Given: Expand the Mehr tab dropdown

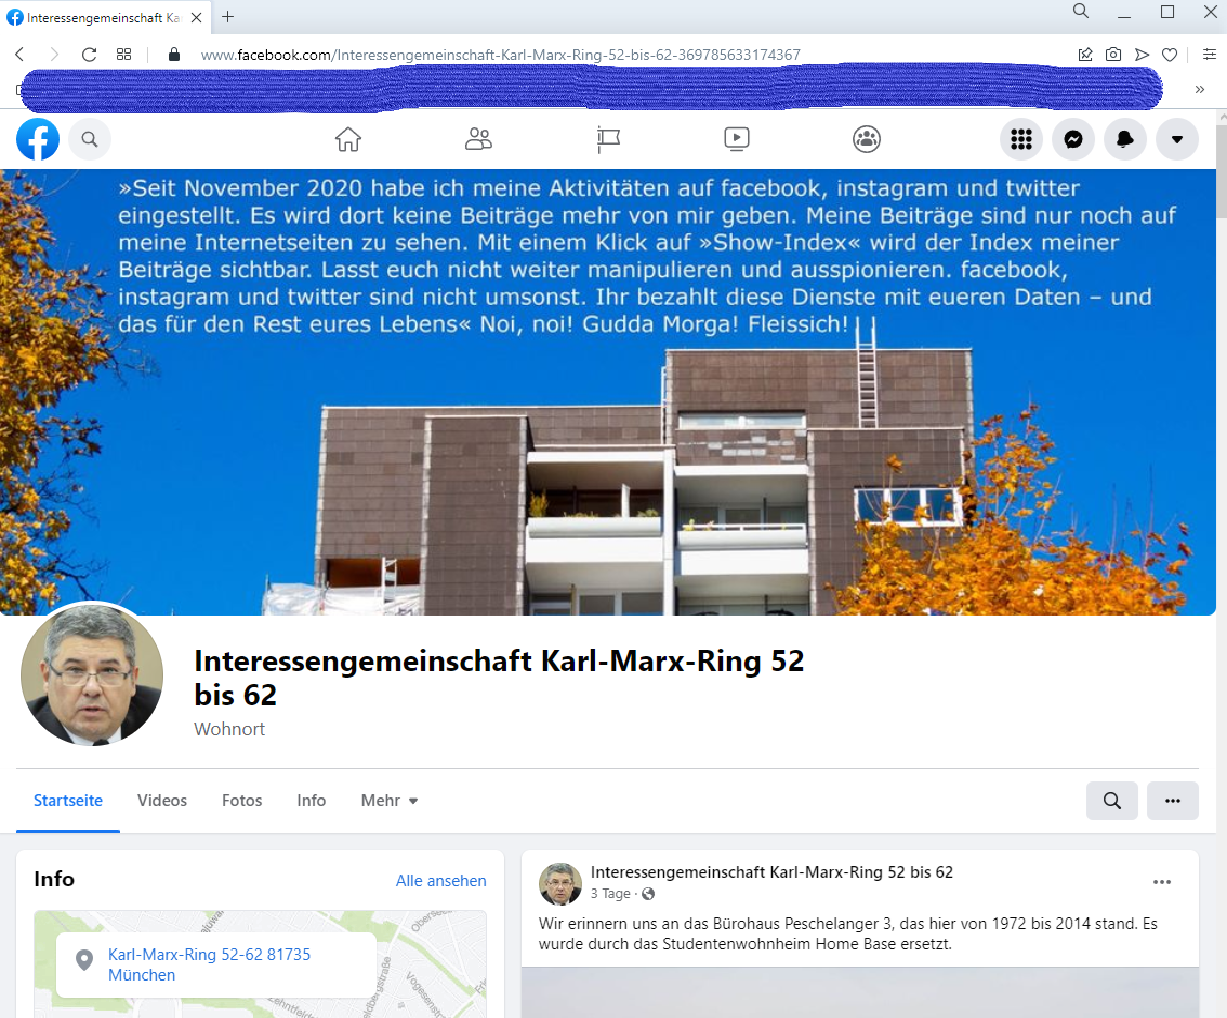Looking at the screenshot, I should click(389, 800).
